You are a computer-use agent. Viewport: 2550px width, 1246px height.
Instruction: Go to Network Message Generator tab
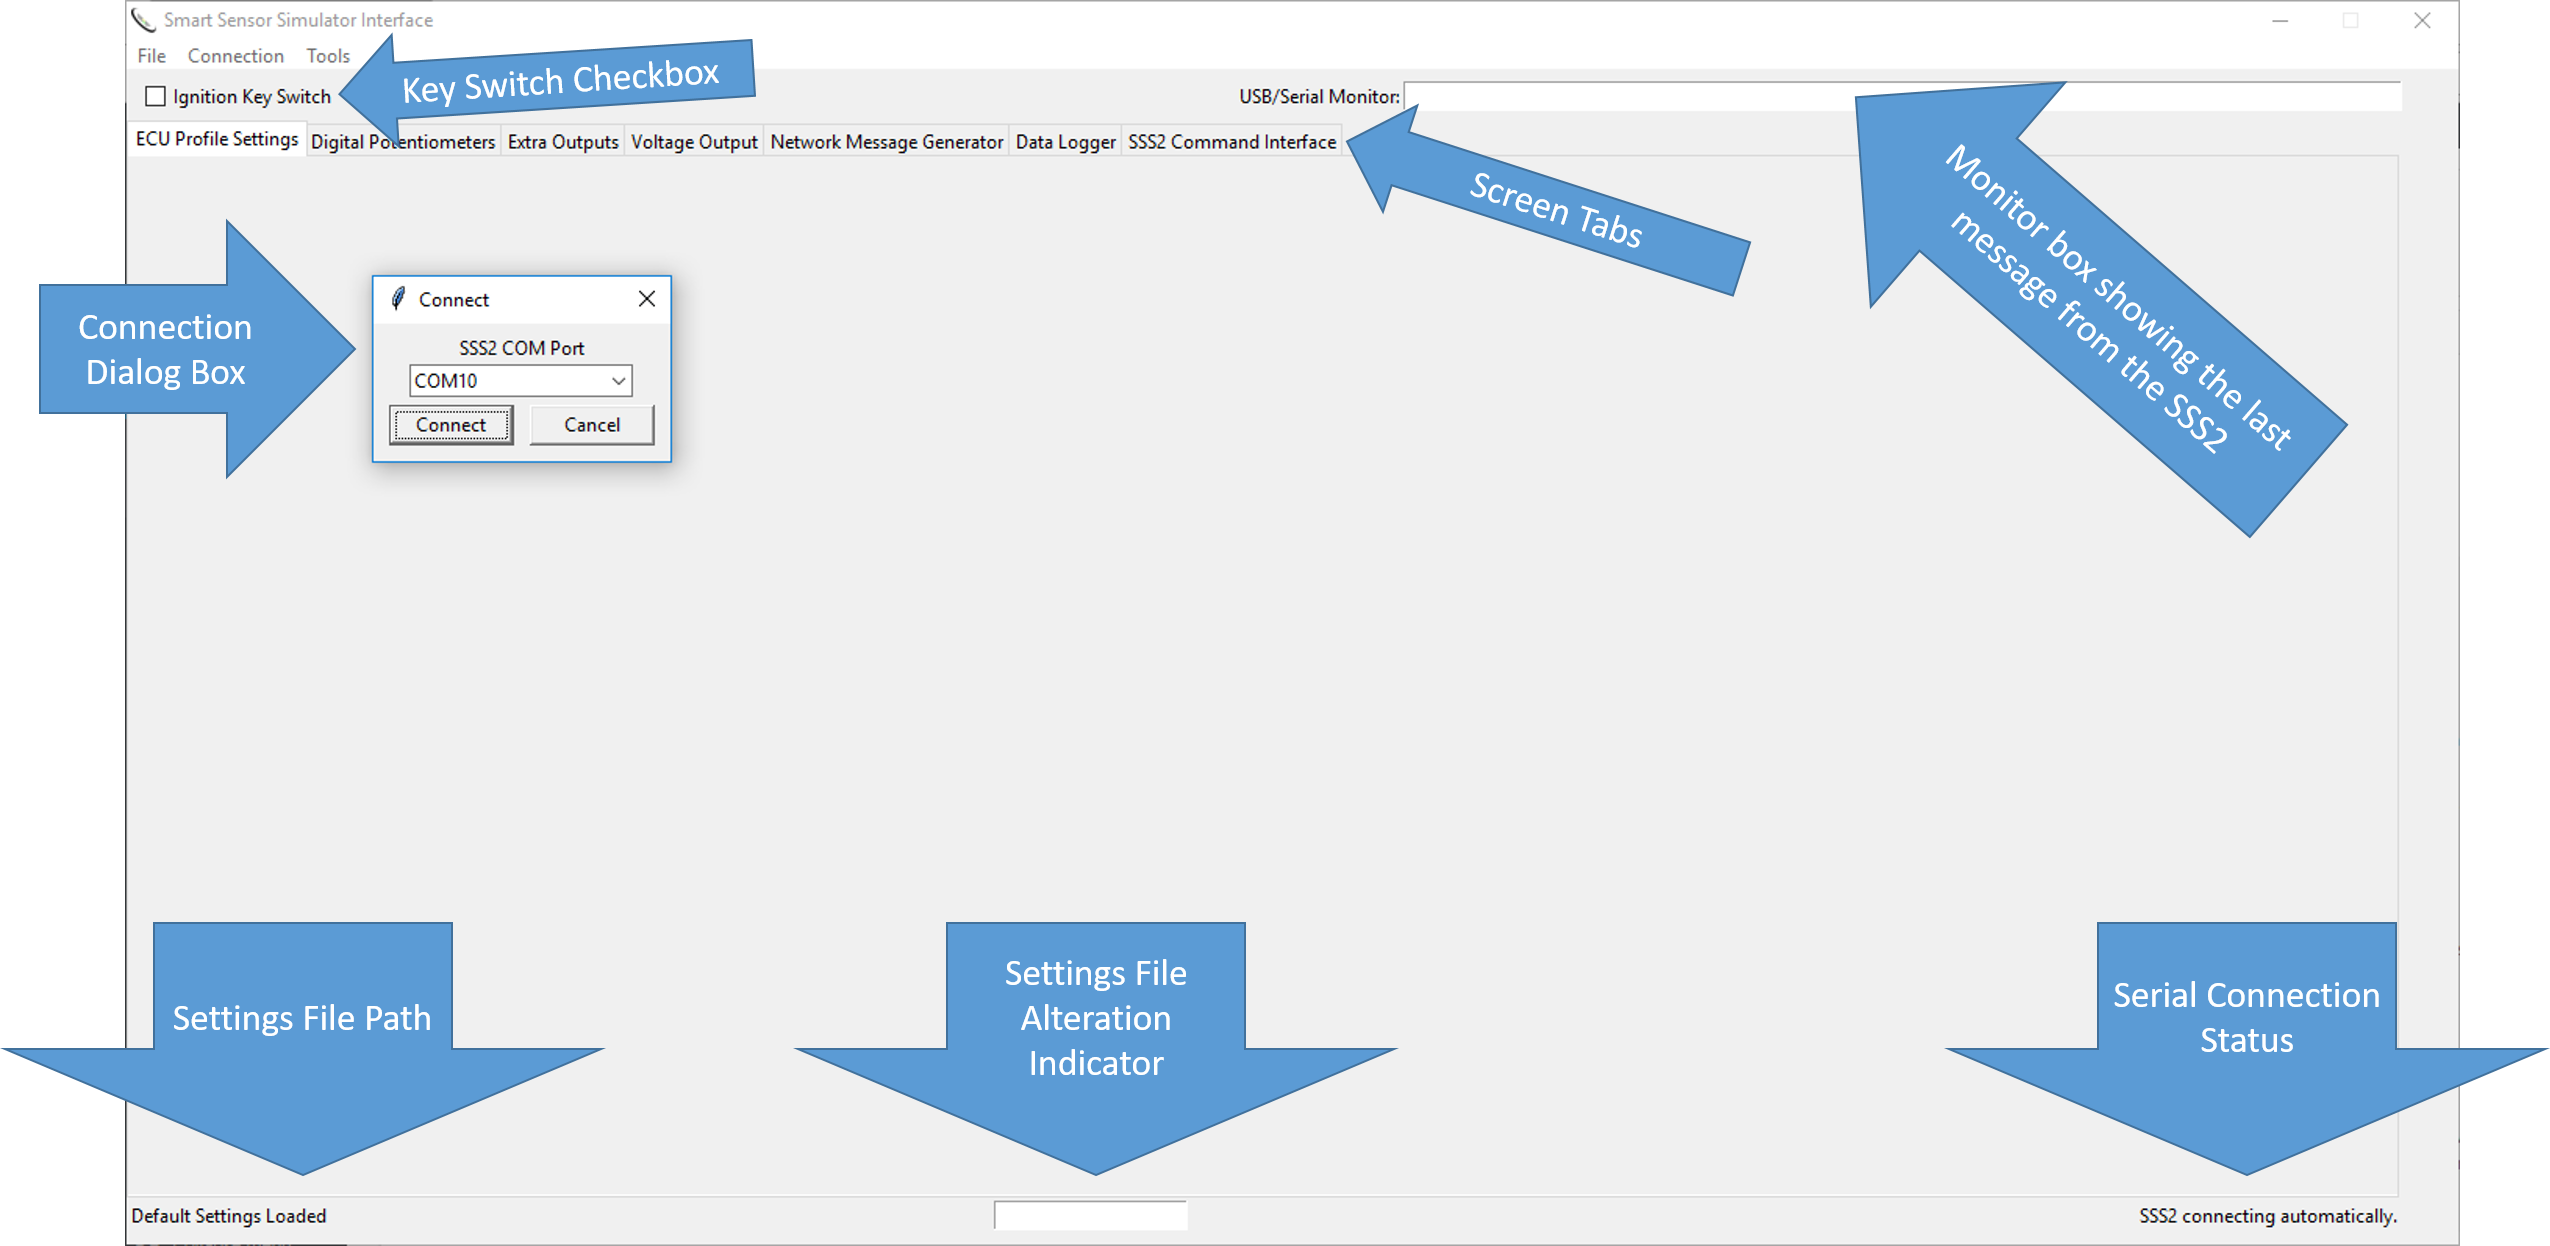886,142
